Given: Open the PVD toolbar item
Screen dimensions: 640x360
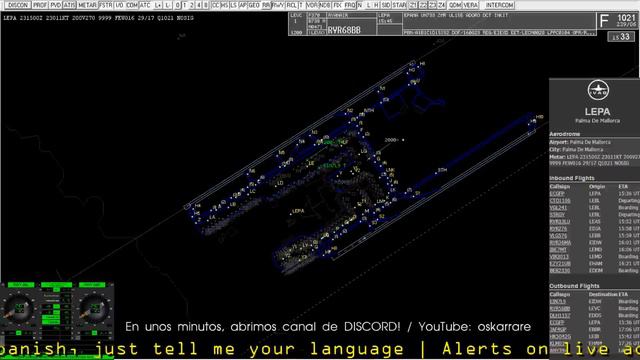Looking at the screenshot, I should point(55,5).
